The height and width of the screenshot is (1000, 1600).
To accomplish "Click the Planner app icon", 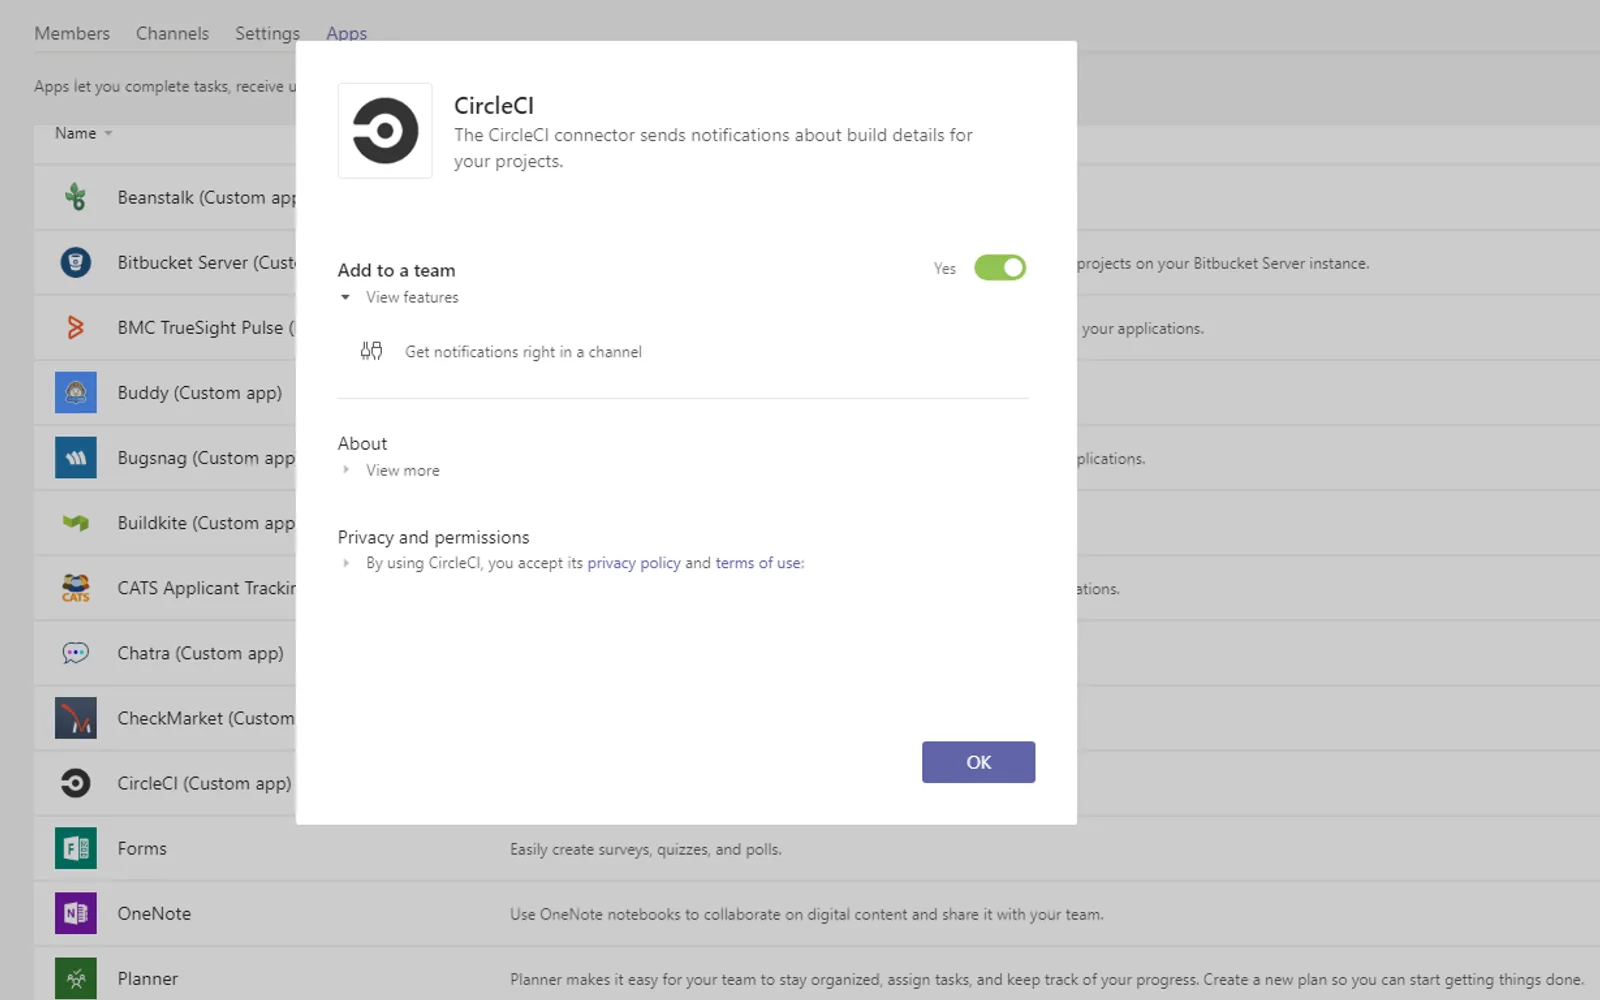I will (x=76, y=978).
